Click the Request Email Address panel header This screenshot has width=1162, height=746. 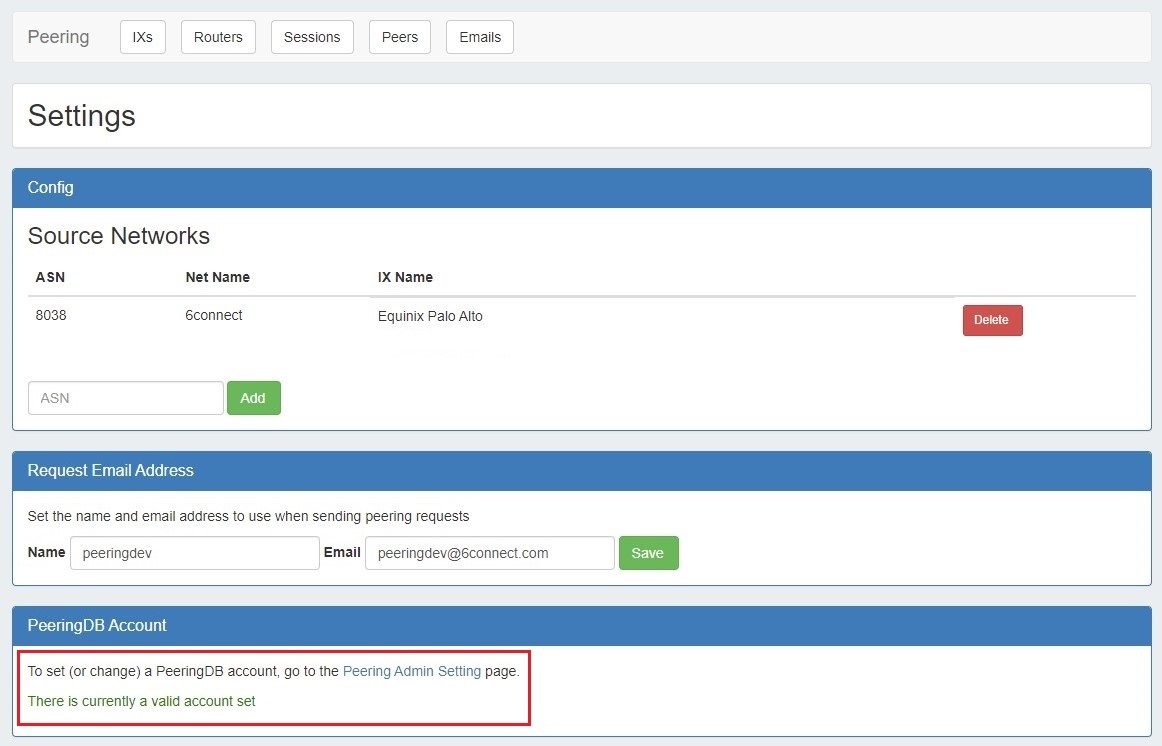[581, 471]
